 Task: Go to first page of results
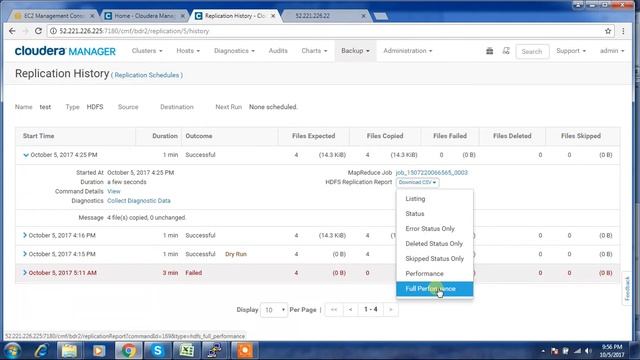(x=334, y=310)
